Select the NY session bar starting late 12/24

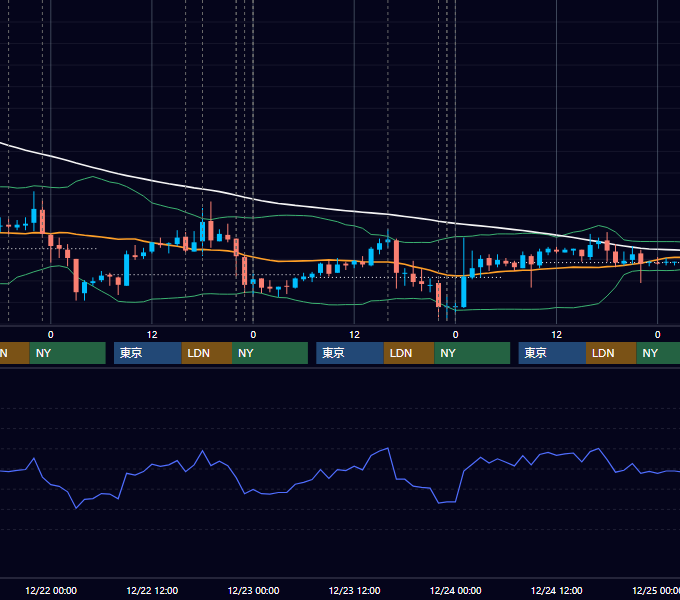[x=658, y=353]
